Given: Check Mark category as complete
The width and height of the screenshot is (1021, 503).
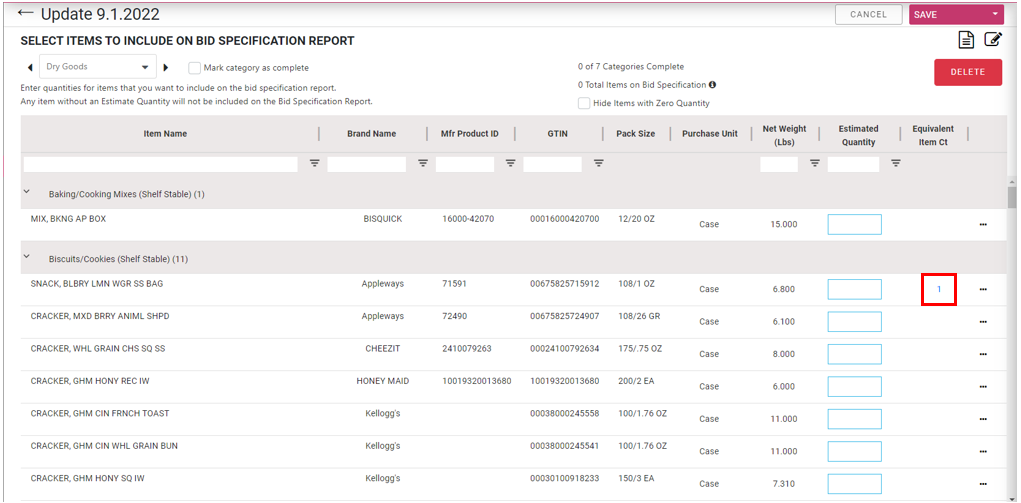Looking at the screenshot, I should point(194,68).
